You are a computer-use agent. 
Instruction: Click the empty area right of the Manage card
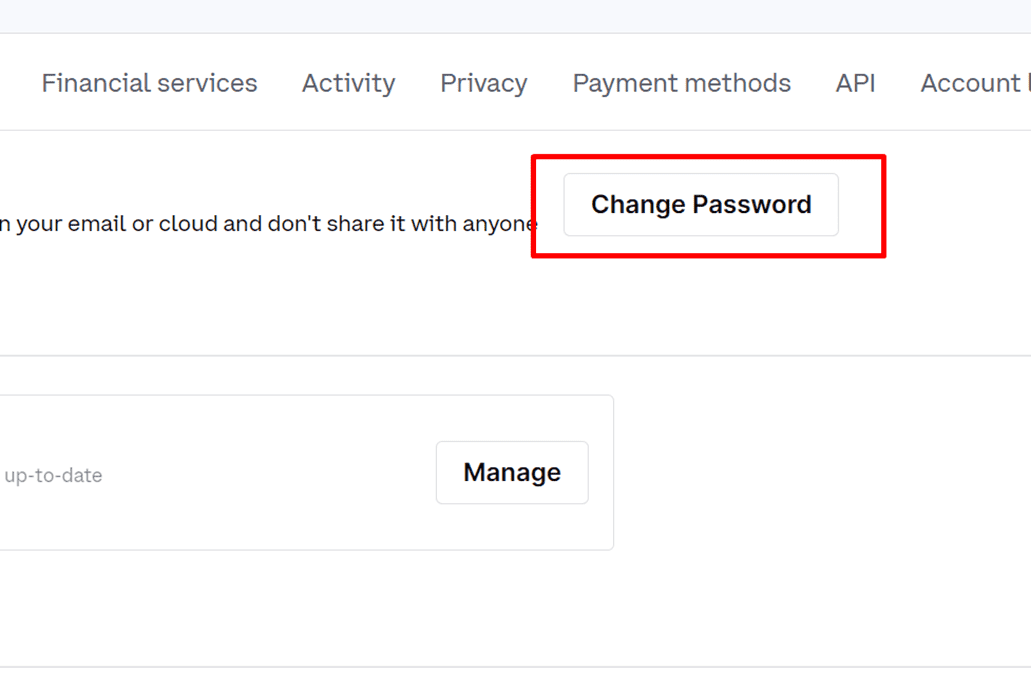tap(820, 472)
